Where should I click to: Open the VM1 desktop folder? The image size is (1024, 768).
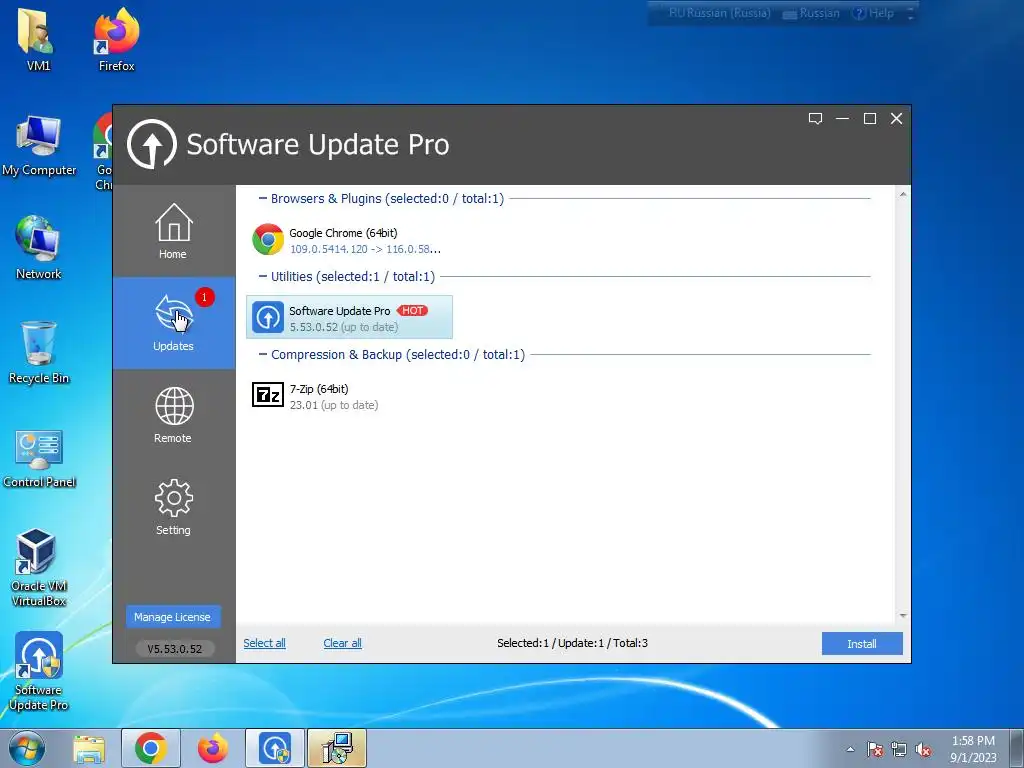pyautogui.click(x=38, y=39)
